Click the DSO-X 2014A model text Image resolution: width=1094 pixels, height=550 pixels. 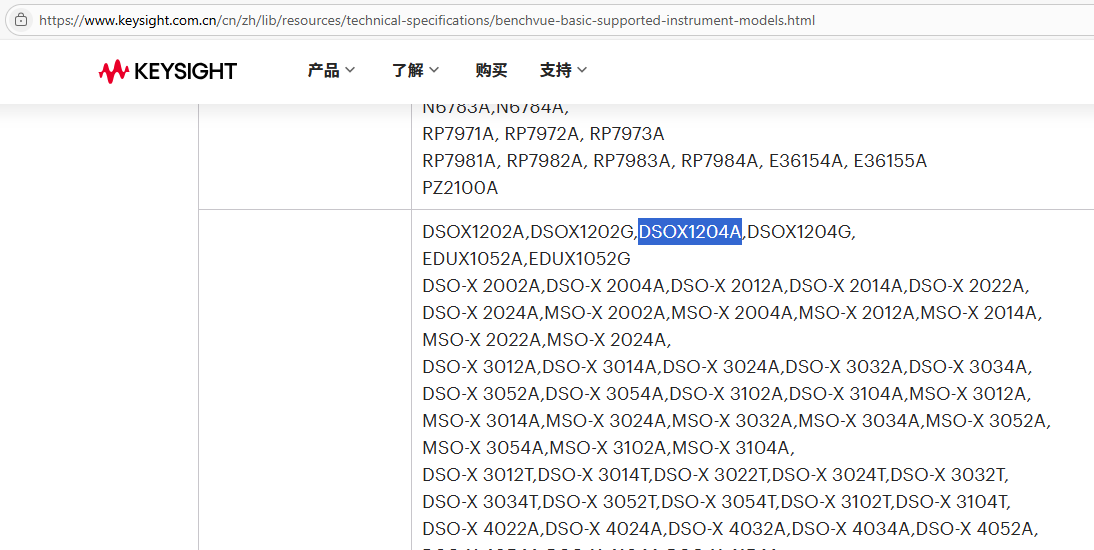(846, 286)
